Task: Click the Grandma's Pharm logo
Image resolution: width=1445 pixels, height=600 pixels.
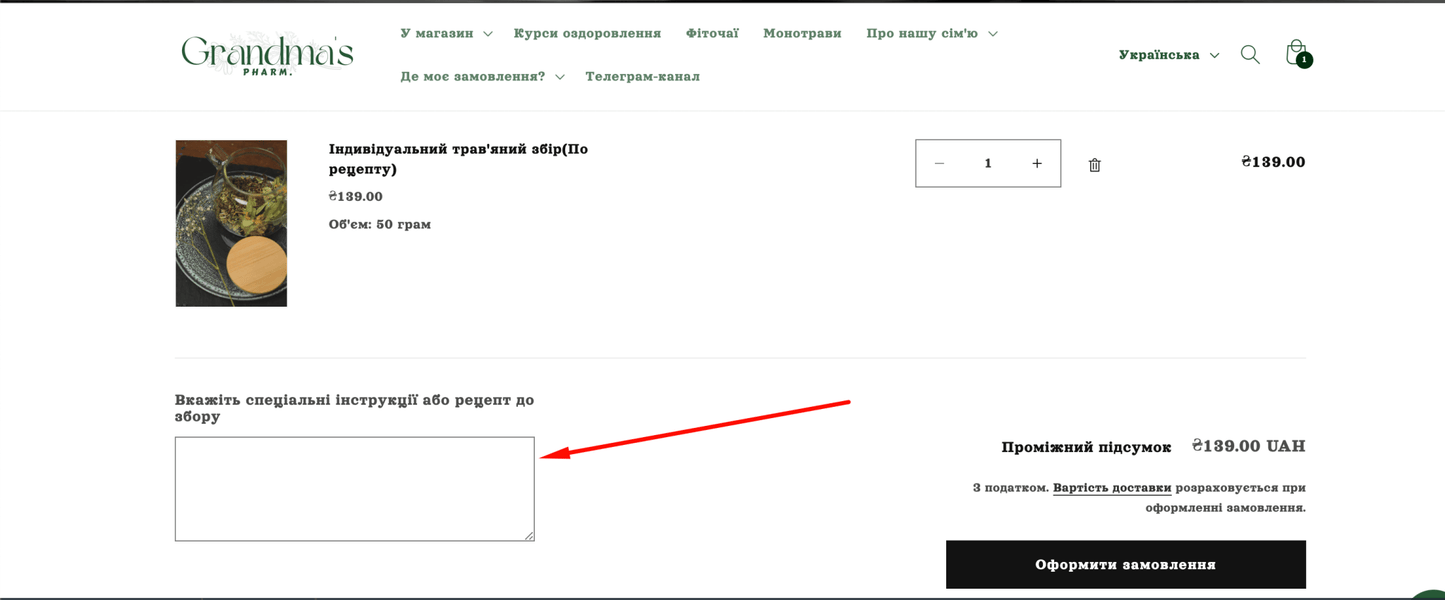Action: point(267,54)
